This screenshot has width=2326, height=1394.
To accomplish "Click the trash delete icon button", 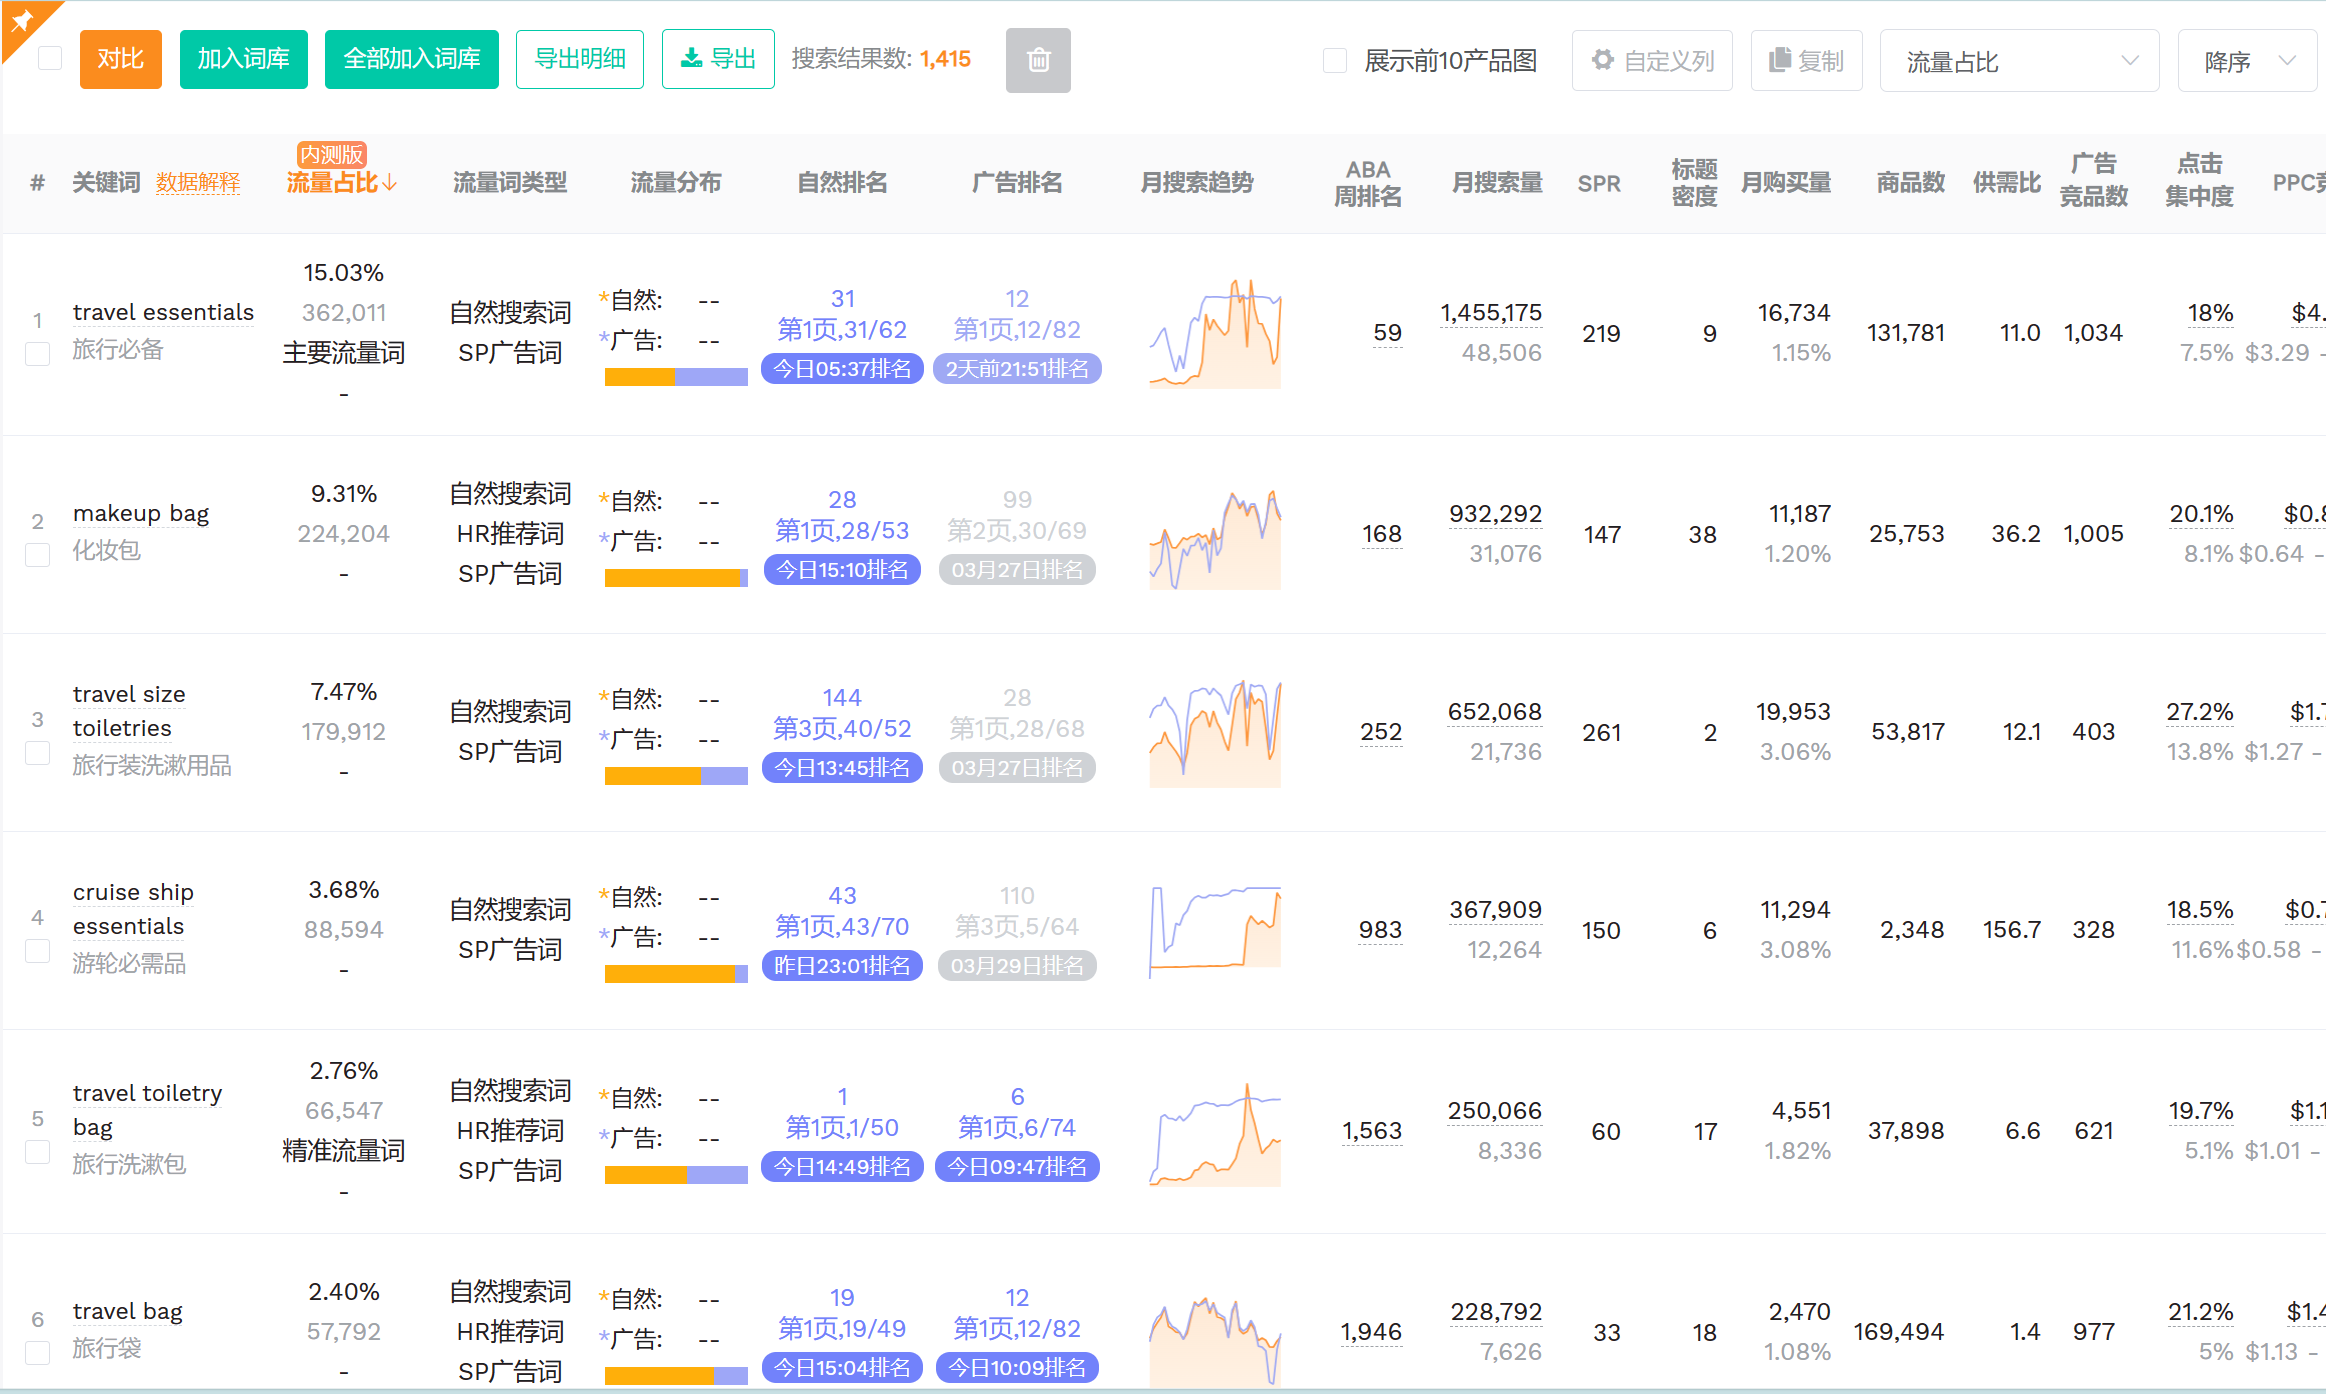I will click(1038, 60).
